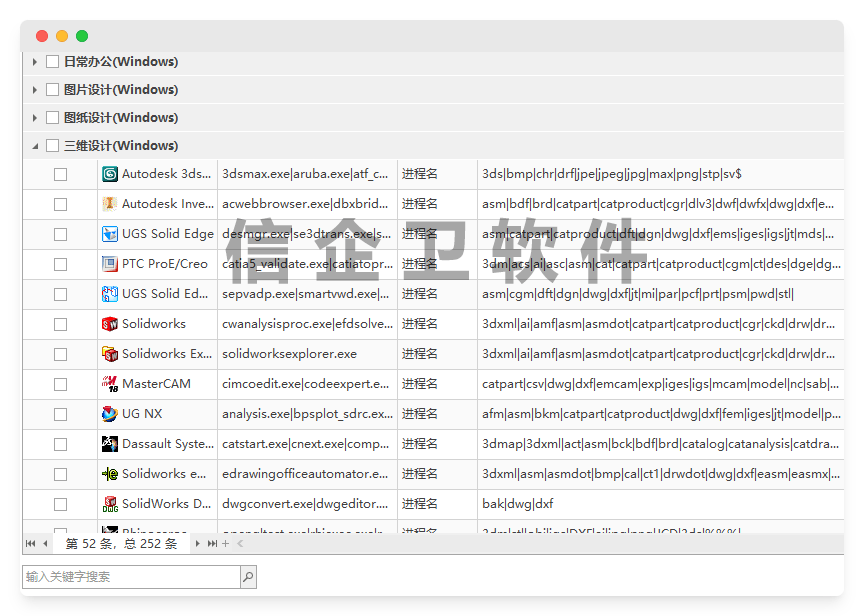
Task: Select the Solidworks eDrawings process cell
Action: coord(305,474)
